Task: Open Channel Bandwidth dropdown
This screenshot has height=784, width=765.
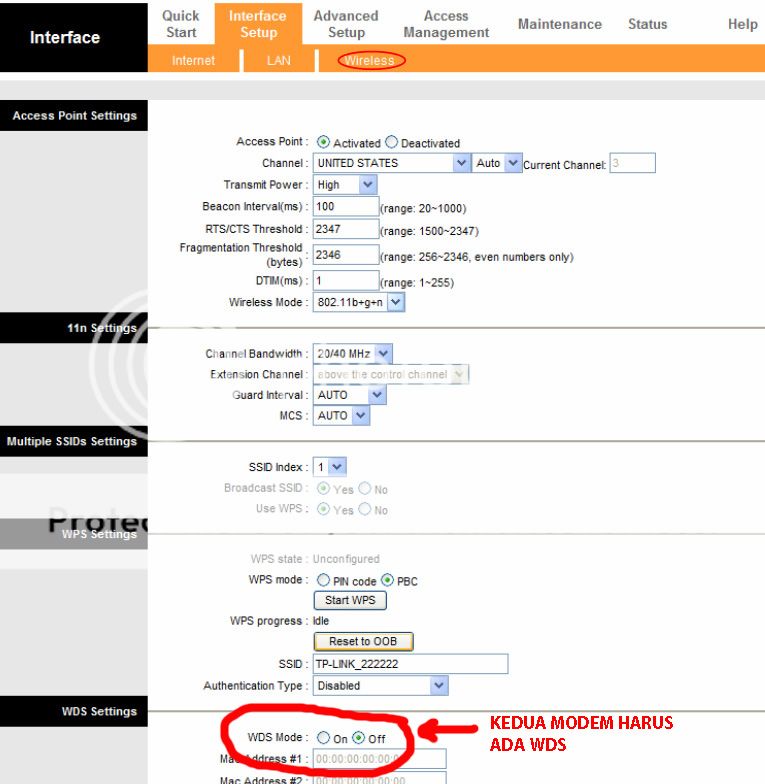Action: 353,353
